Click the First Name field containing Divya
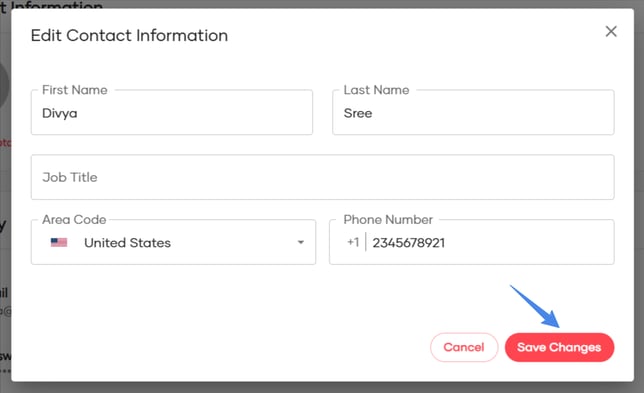The height and width of the screenshot is (393, 644). (x=172, y=113)
